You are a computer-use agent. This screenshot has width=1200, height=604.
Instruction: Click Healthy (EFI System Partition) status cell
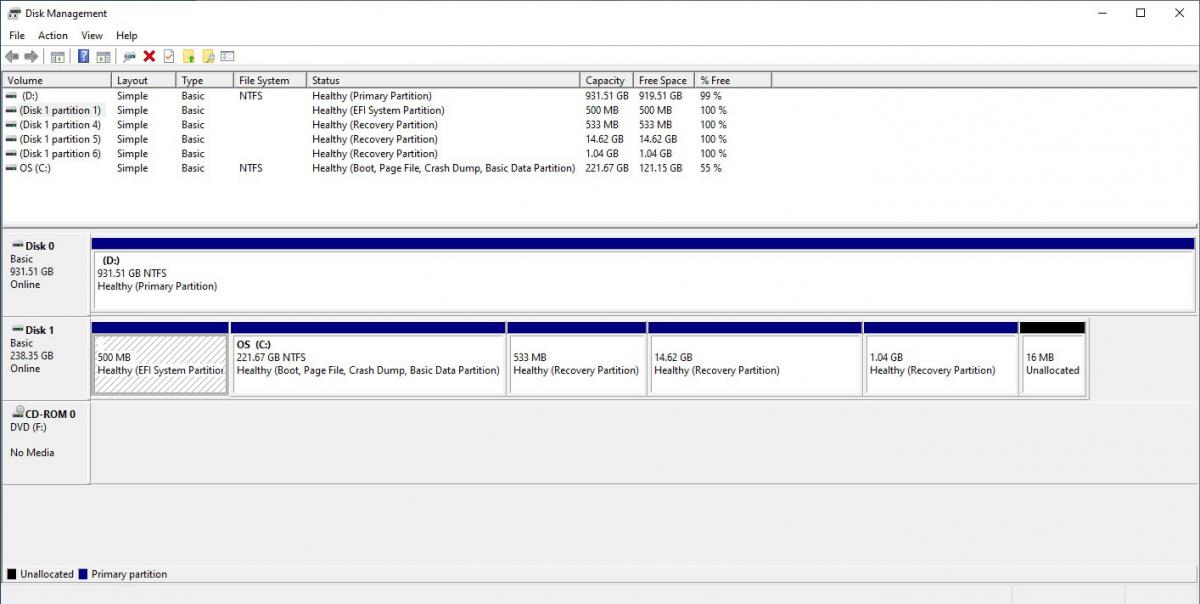378,110
